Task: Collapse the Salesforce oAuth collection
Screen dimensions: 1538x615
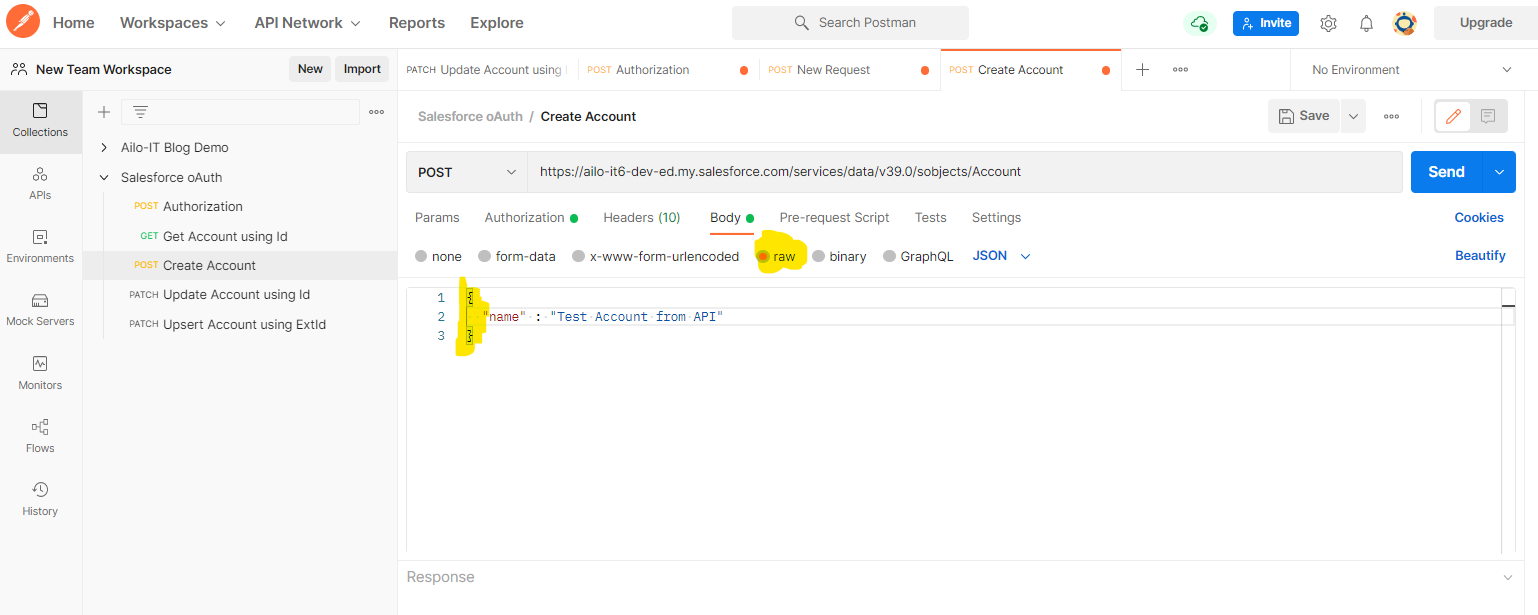Action: (x=104, y=177)
